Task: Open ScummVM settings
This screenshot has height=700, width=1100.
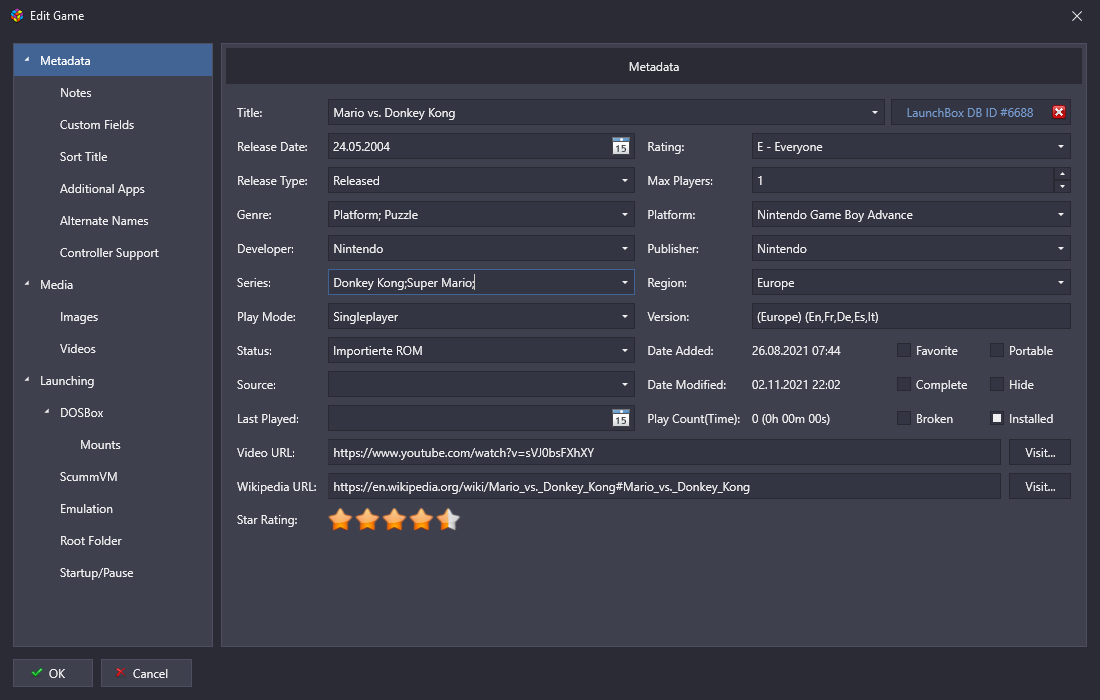Action: (x=88, y=477)
